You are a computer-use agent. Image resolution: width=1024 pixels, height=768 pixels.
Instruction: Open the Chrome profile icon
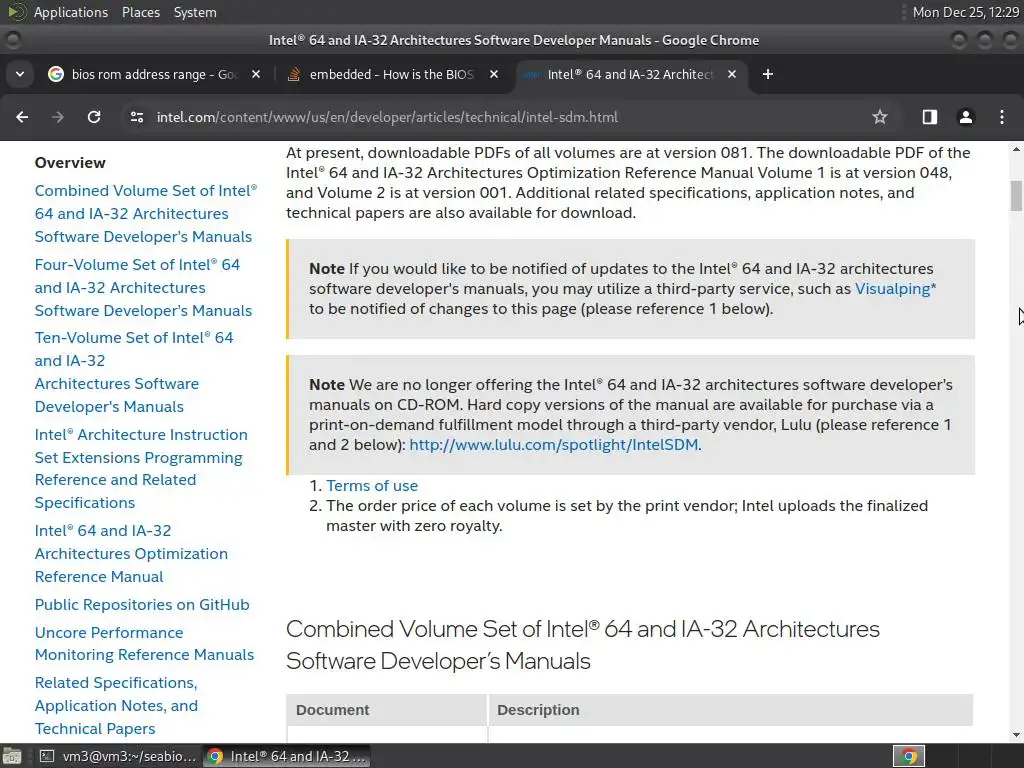coord(966,117)
